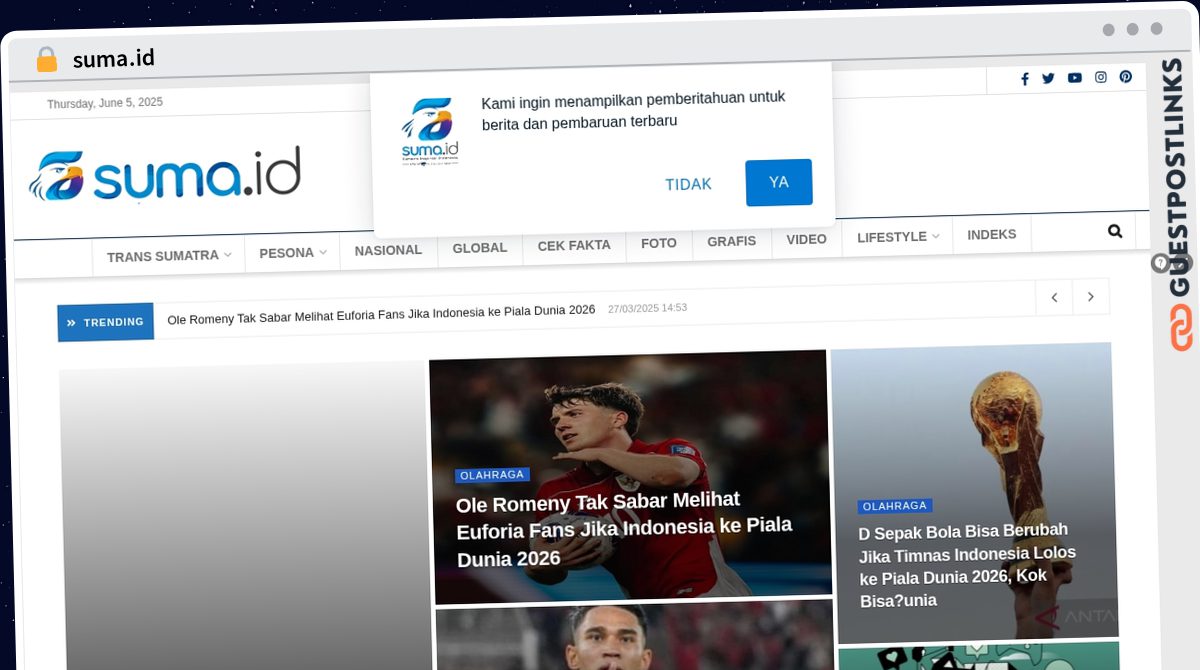
Task: Expand the Lifestyle dropdown menu
Action: click(897, 237)
